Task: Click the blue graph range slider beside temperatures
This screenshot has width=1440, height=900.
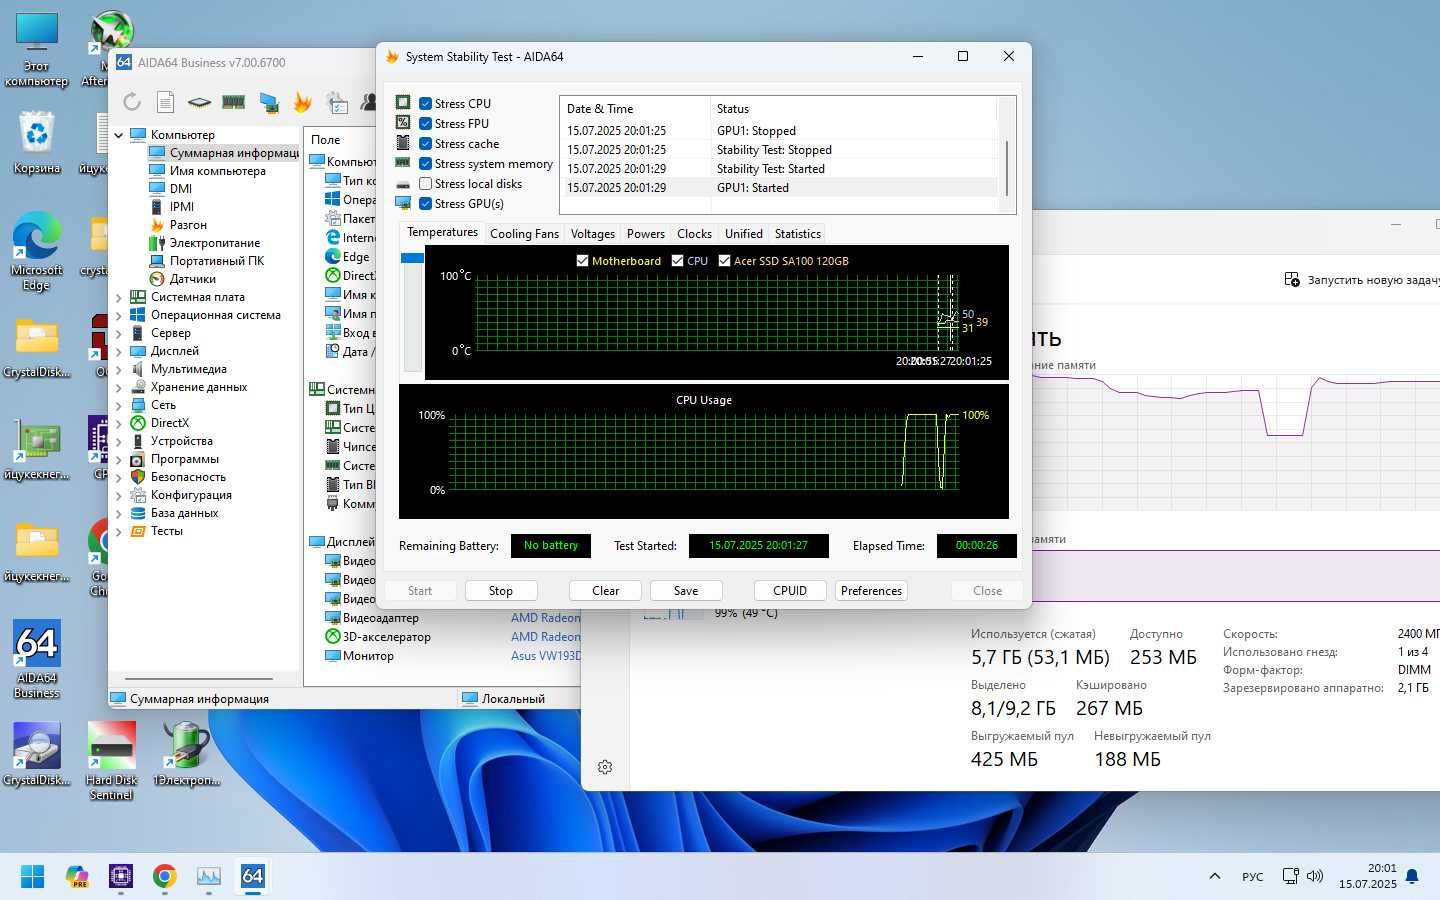Action: click(412, 258)
